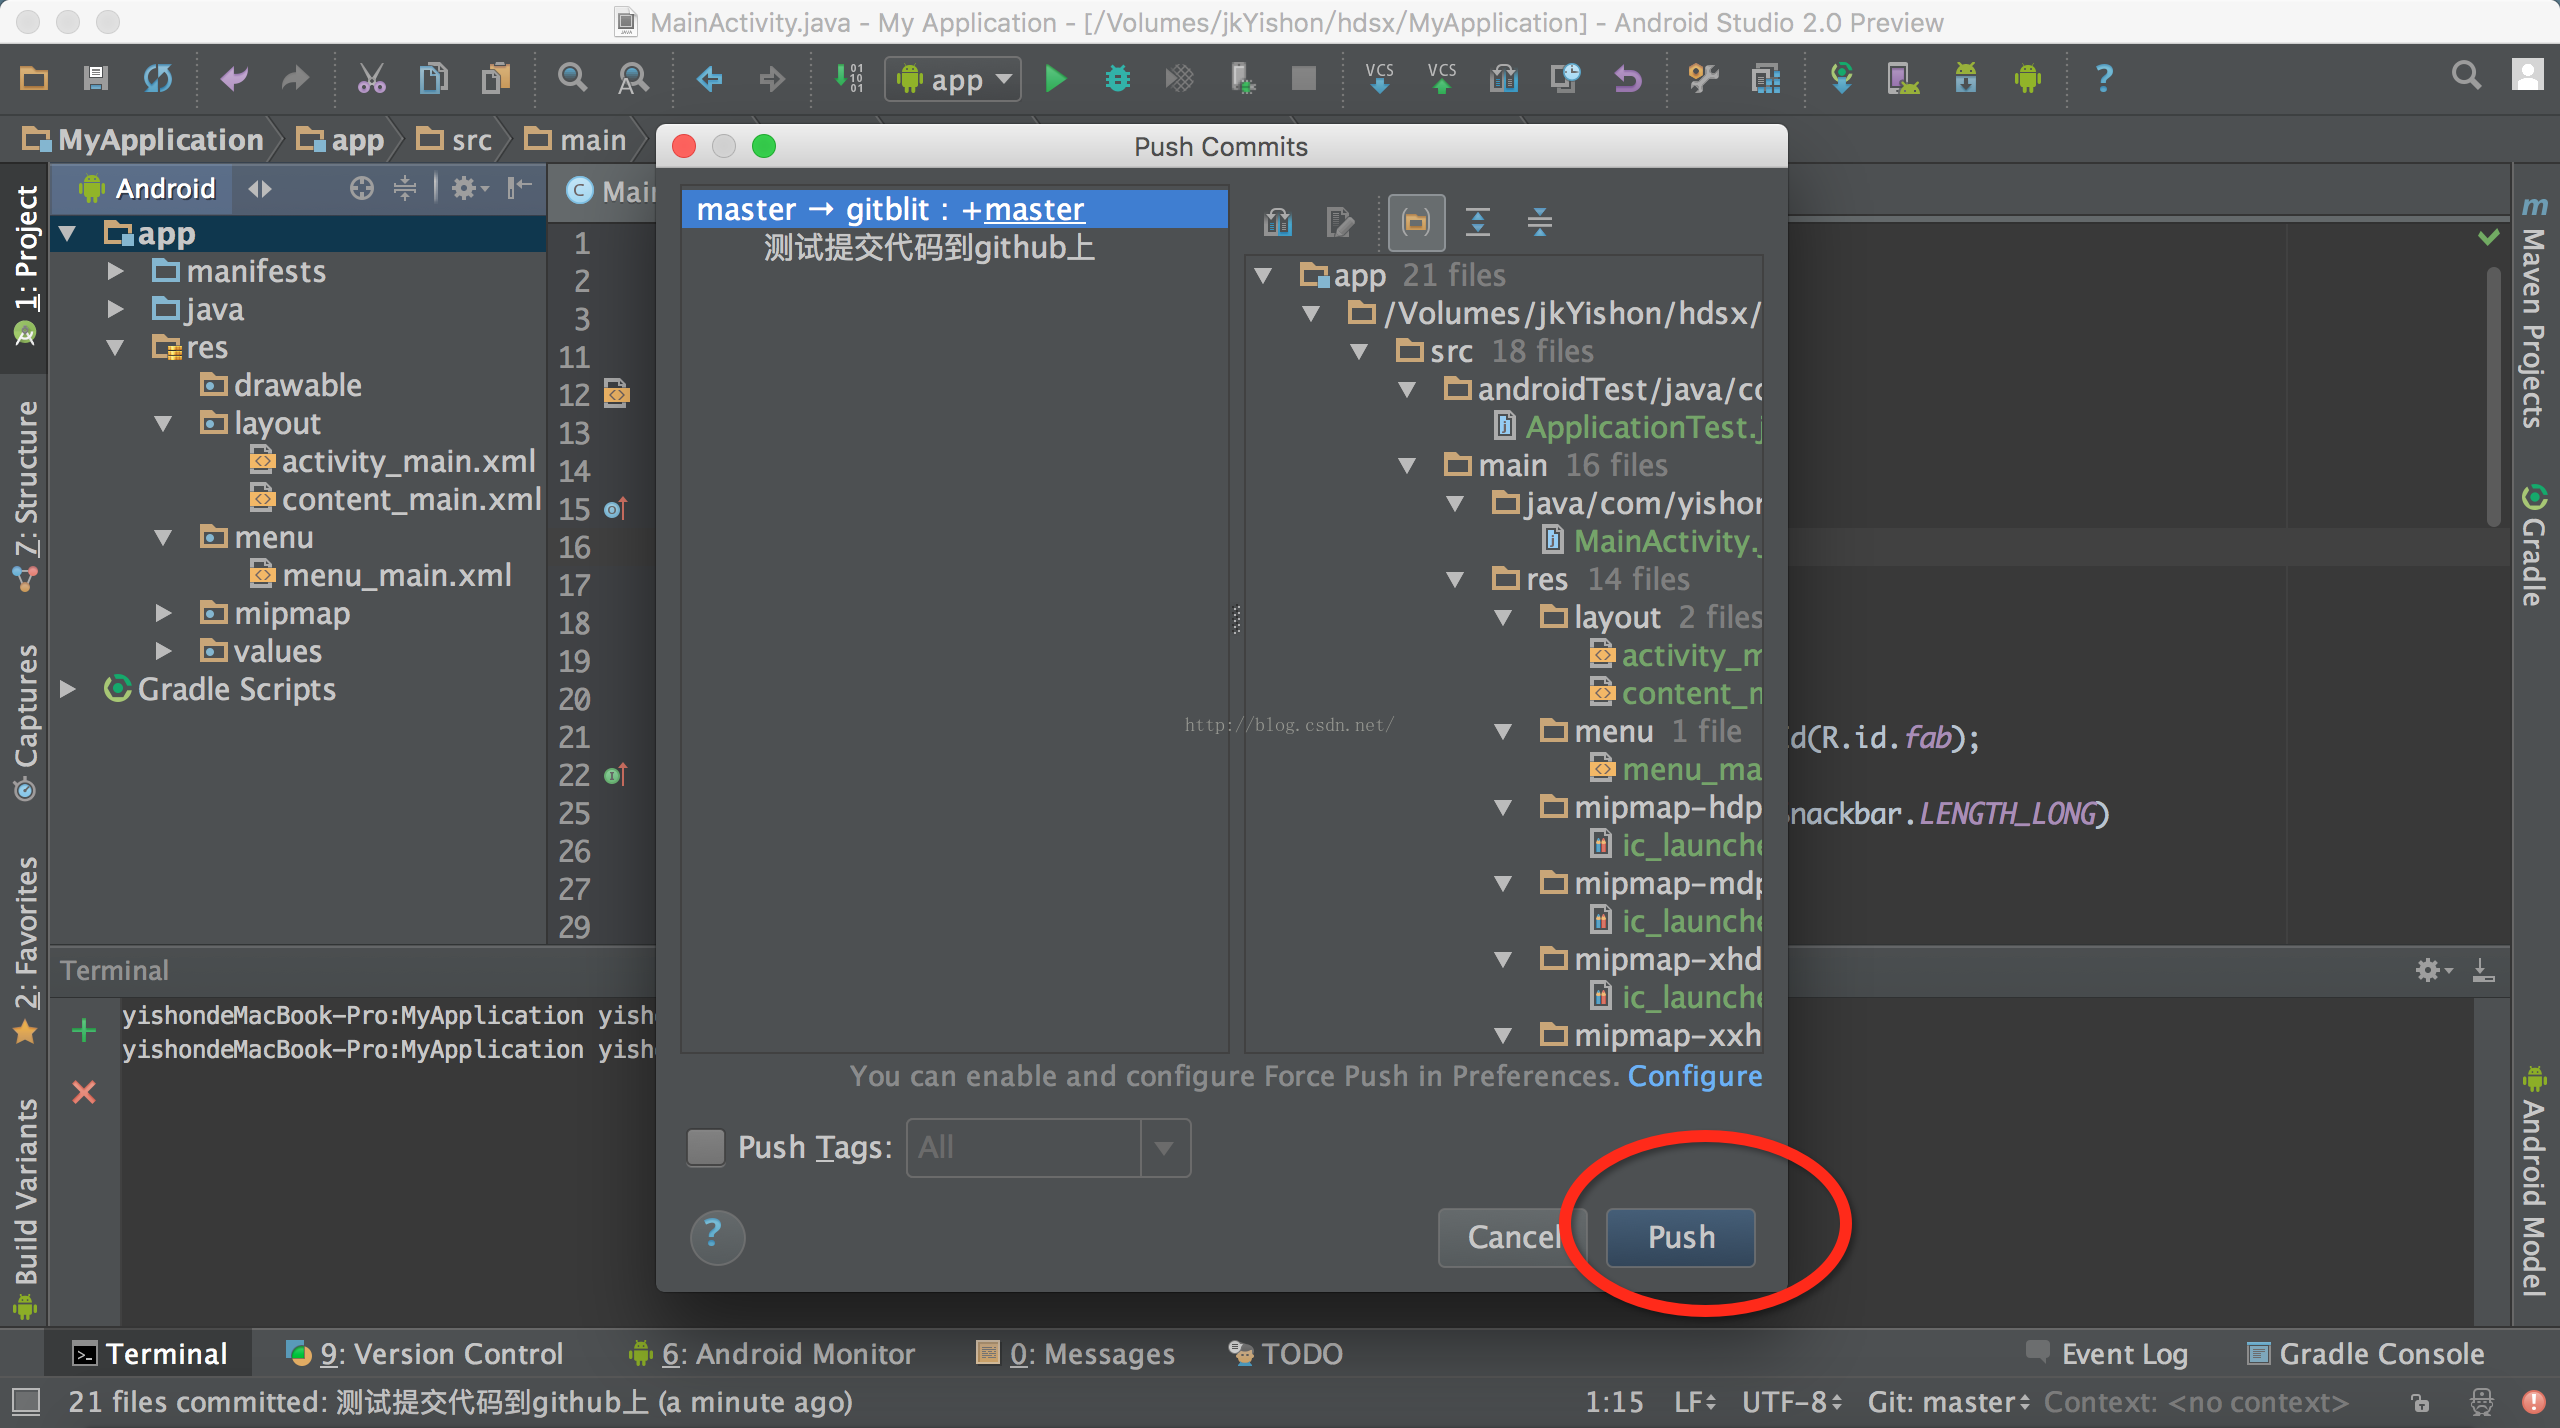Click the Revert changes toolbar icon
Image resolution: width=2560 pixels, height=1428 pixels.
(x=1628, y=78)
